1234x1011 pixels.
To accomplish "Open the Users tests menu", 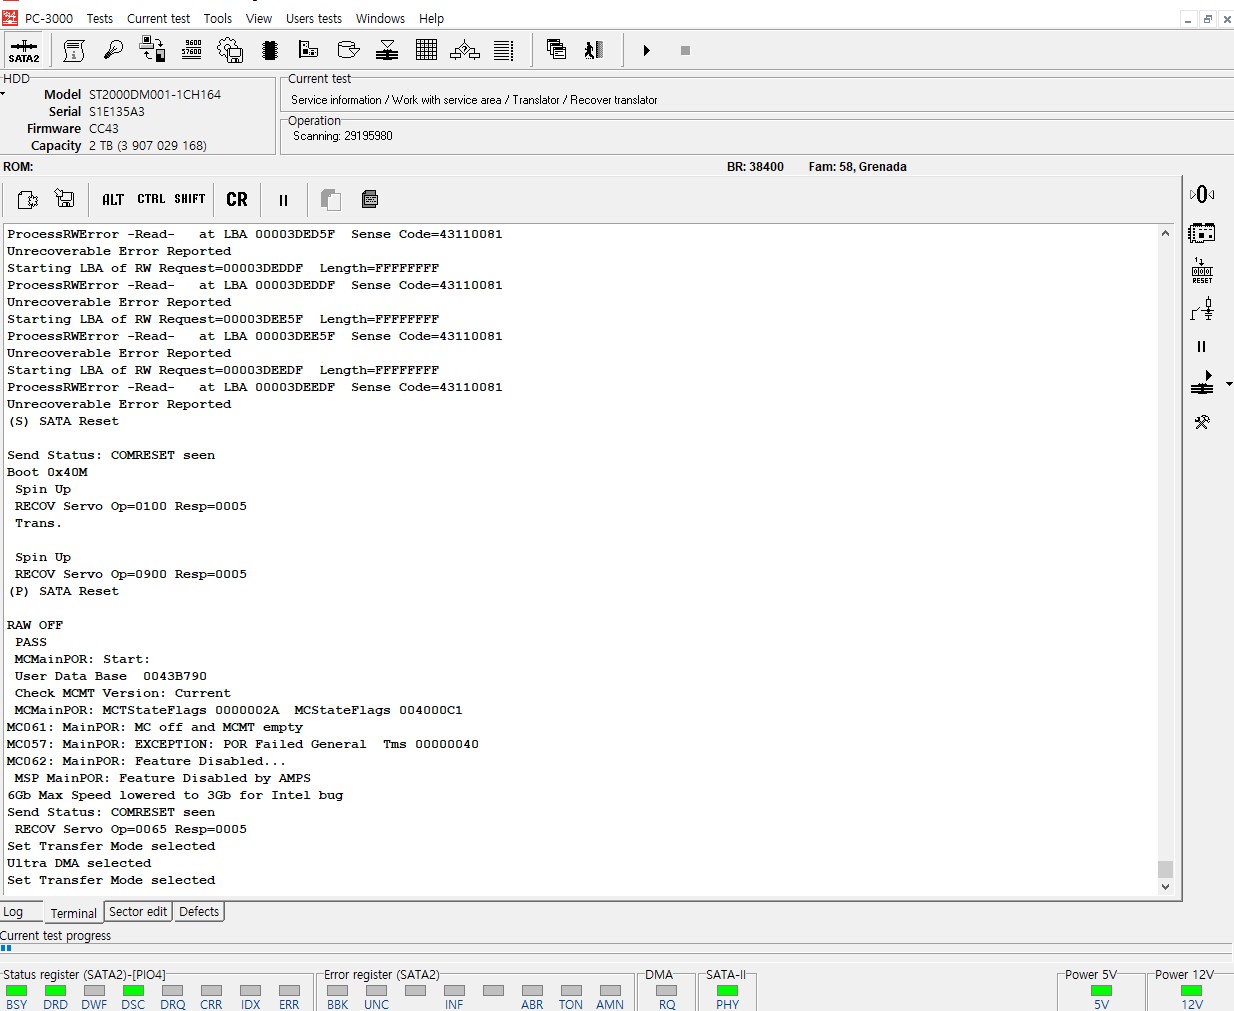I will click(x=314, y=18).
